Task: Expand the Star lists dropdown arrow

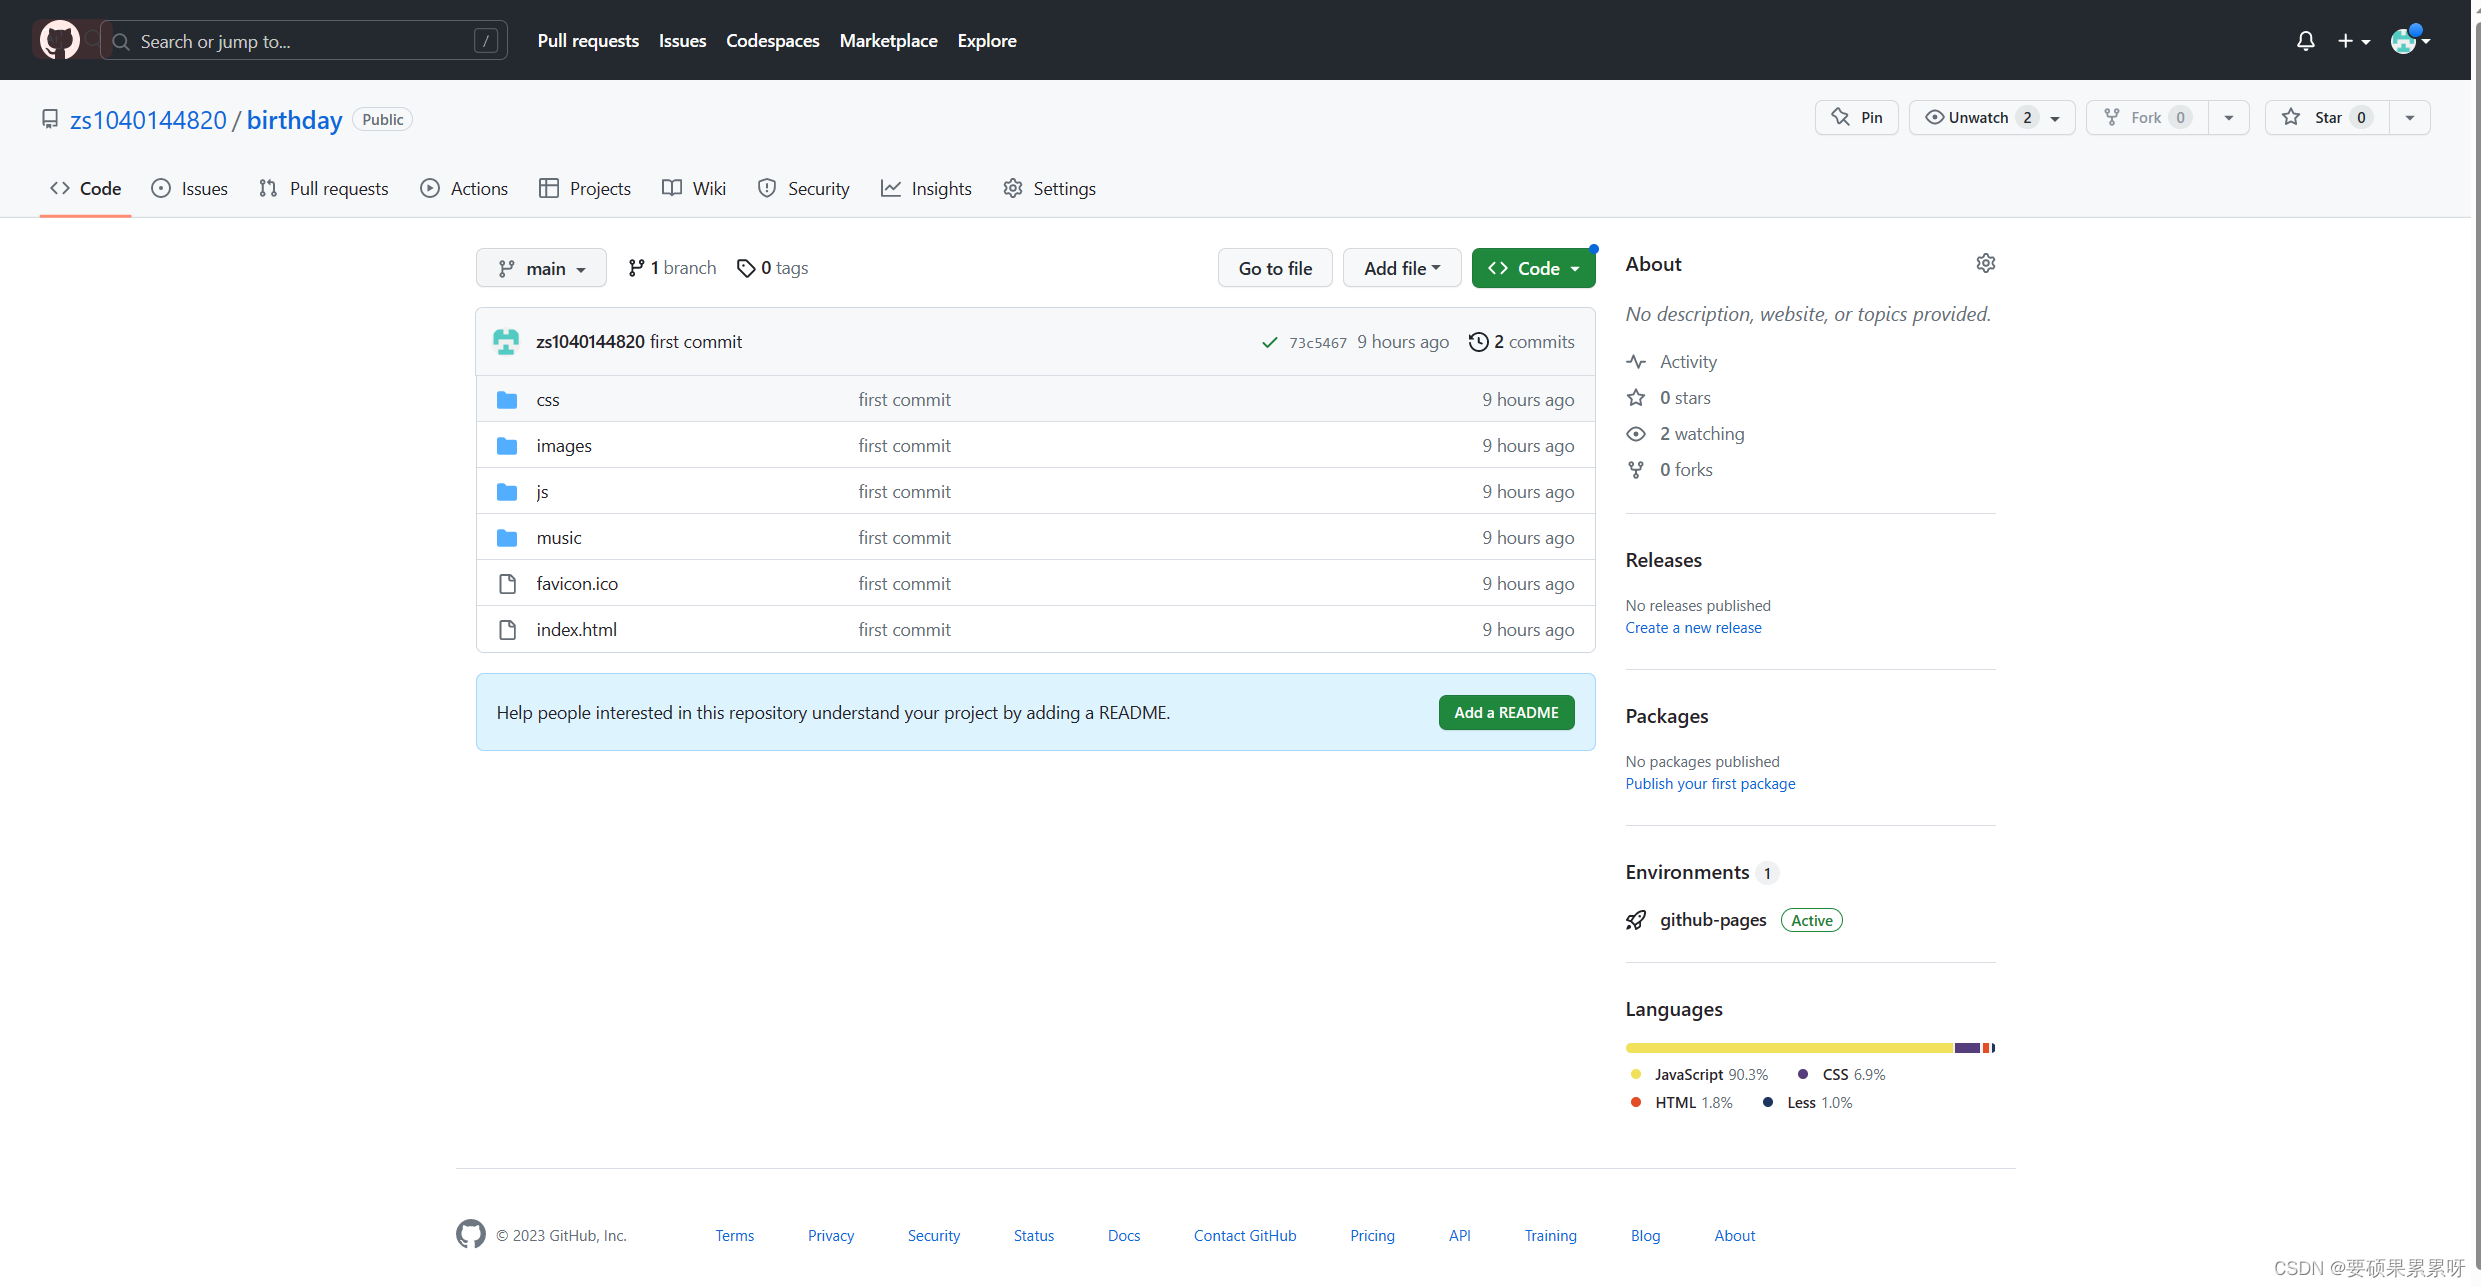Action: 2410,118
